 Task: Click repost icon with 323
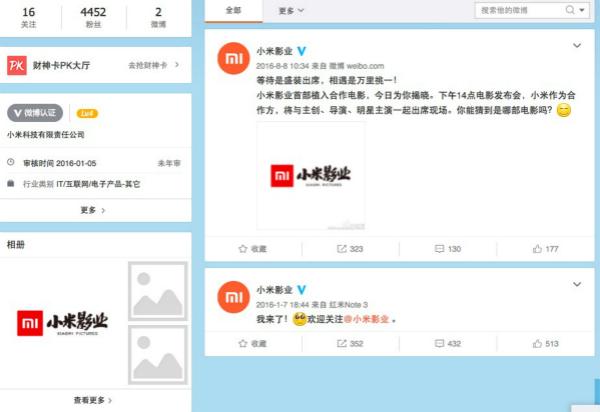[341, 249]
